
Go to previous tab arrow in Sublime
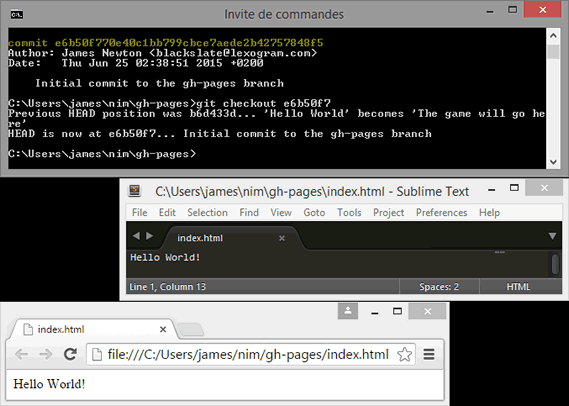coord(136,236)
